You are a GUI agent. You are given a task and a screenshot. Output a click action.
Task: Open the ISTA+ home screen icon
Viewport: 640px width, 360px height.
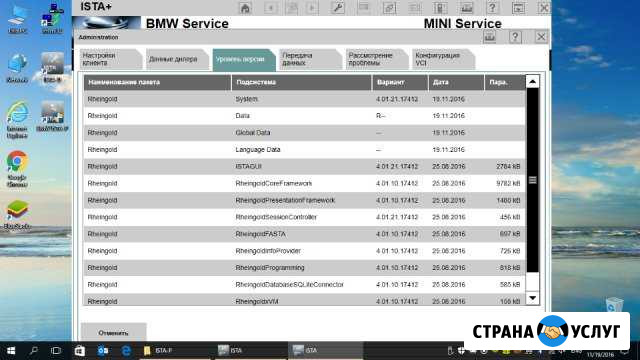245,8
